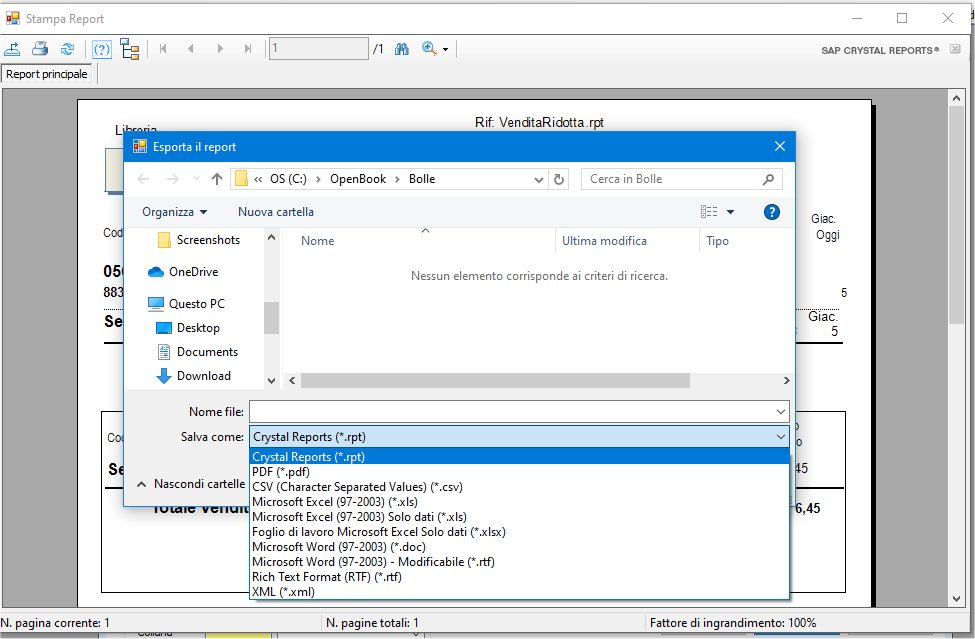This screenshot has width=975, height=639.
Task: Click Nascondi cartelle to hide folders
Action: pyautogui.click(x=191, y=484)
